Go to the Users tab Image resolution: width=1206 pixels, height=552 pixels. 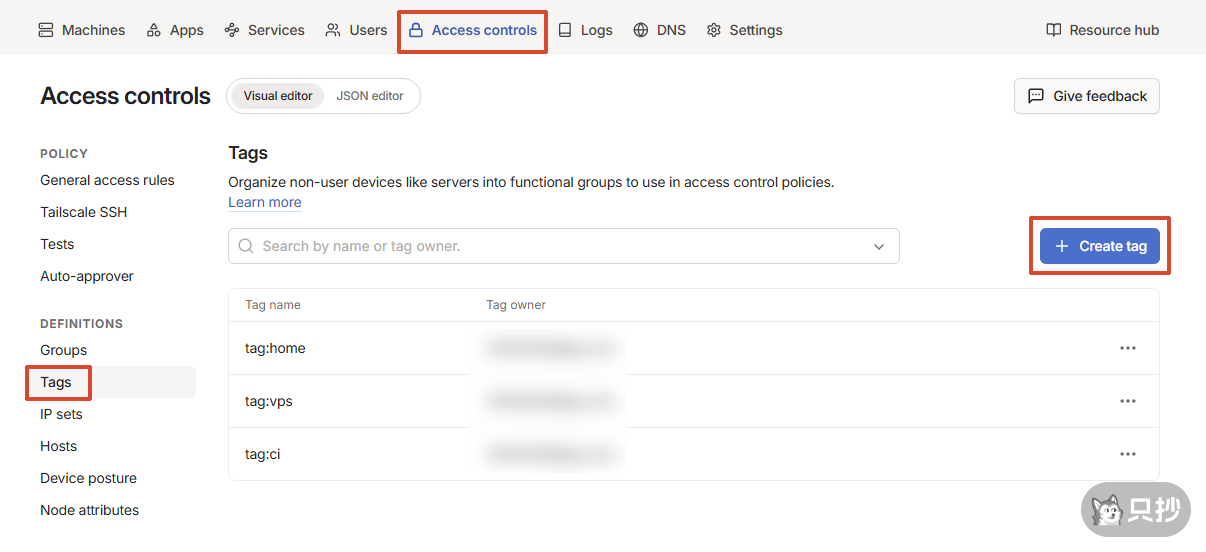(356, 30)
